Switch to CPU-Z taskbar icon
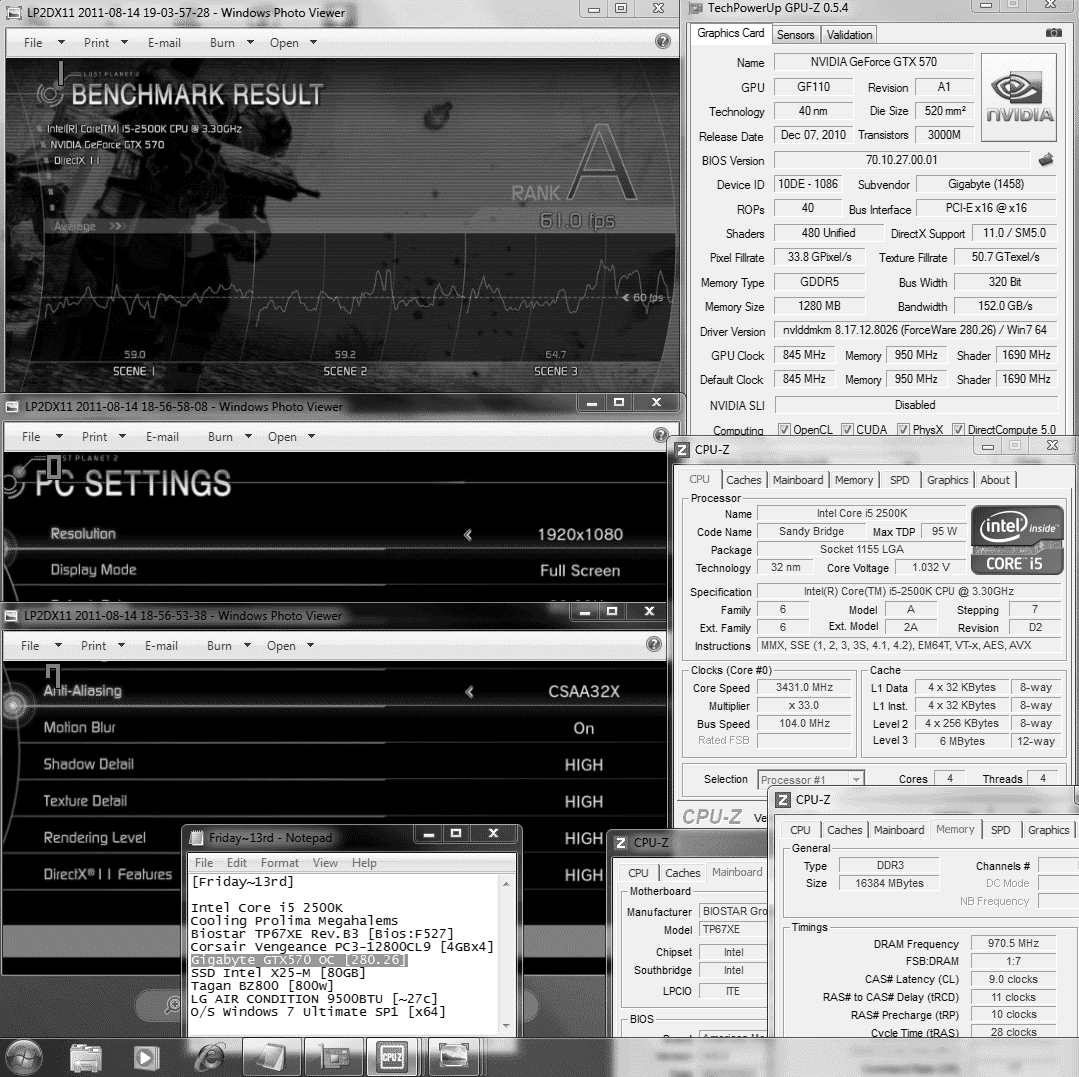This screenshot has height=1077, width=1079. coord(393,1057)
